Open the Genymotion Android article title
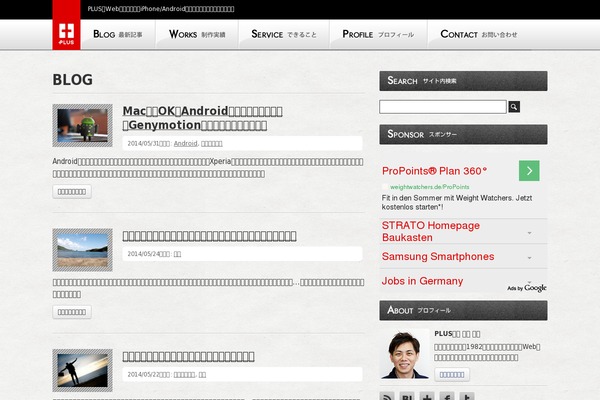The image size is (600, 400). click(202, 118)
